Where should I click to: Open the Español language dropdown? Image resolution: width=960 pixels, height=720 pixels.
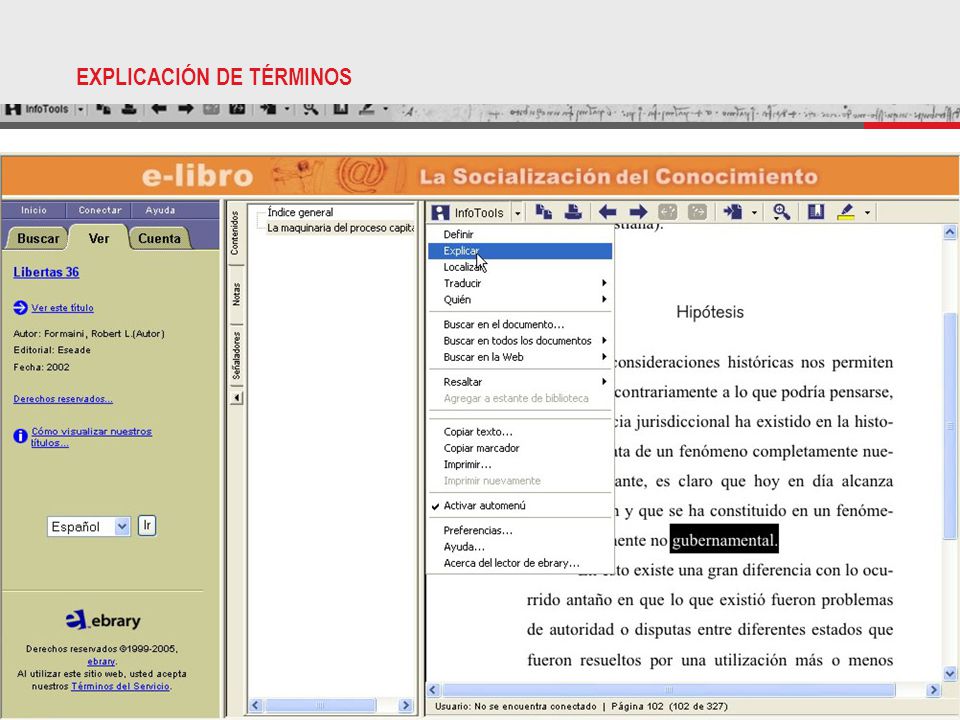point(89,527)
